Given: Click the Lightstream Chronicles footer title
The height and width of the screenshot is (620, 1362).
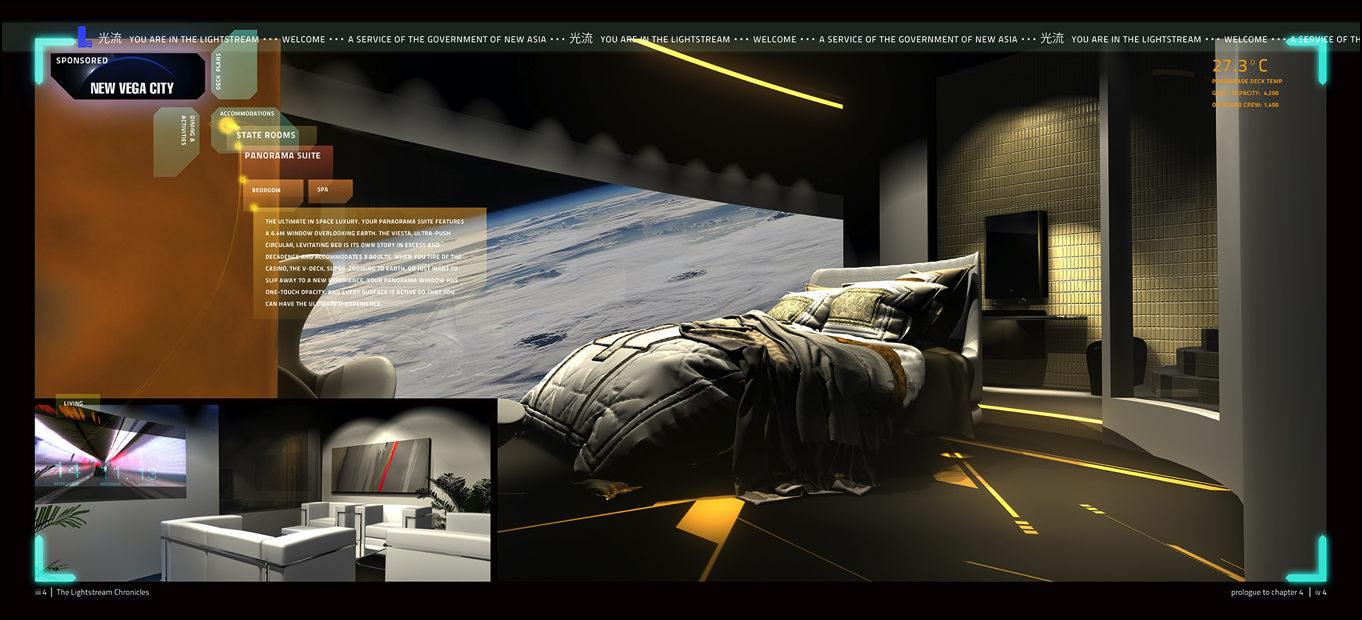Looking at the screenshot, I should 102,592.
